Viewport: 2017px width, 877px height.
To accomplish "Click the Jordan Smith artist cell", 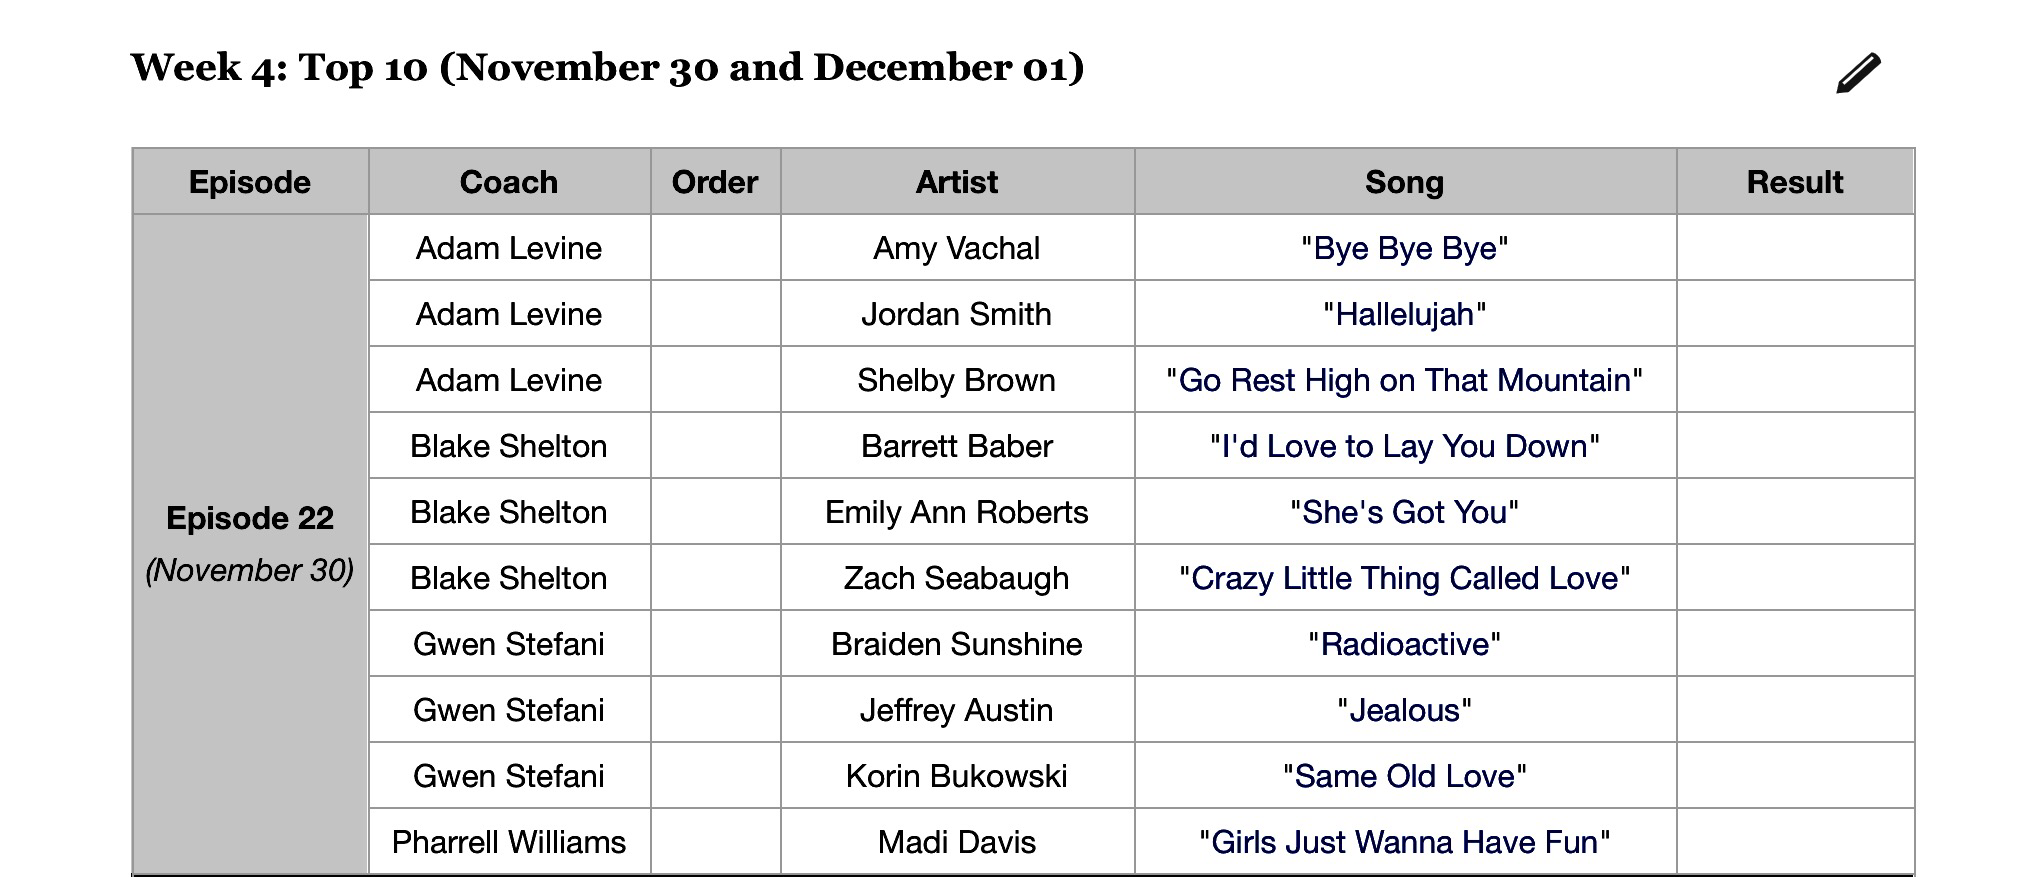I will point(957,314).
